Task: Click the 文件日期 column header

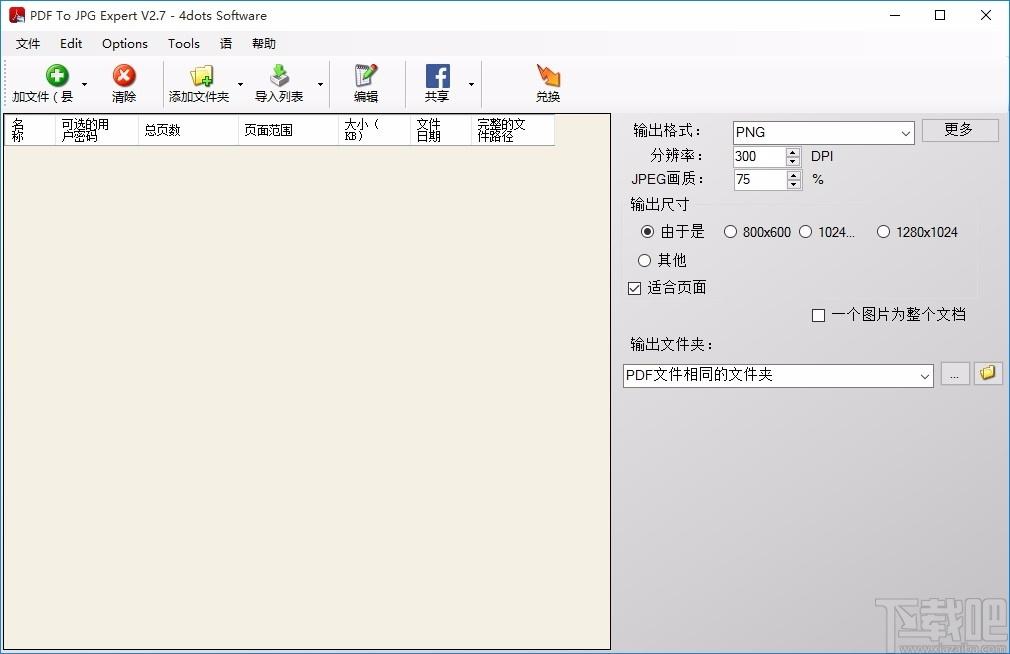Action: click(x=441, y=130)
